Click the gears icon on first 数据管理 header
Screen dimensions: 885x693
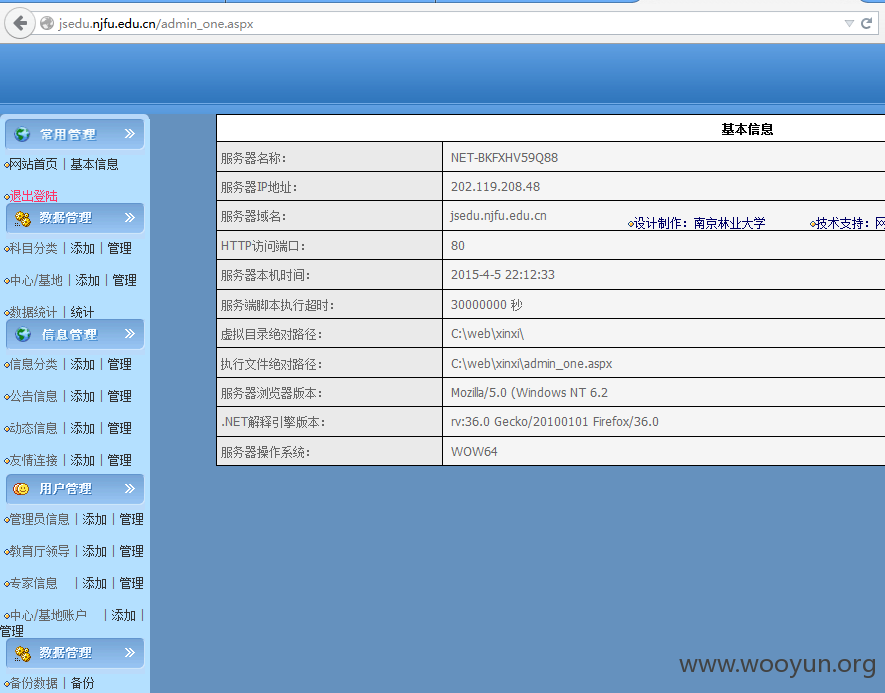[23, 218]
